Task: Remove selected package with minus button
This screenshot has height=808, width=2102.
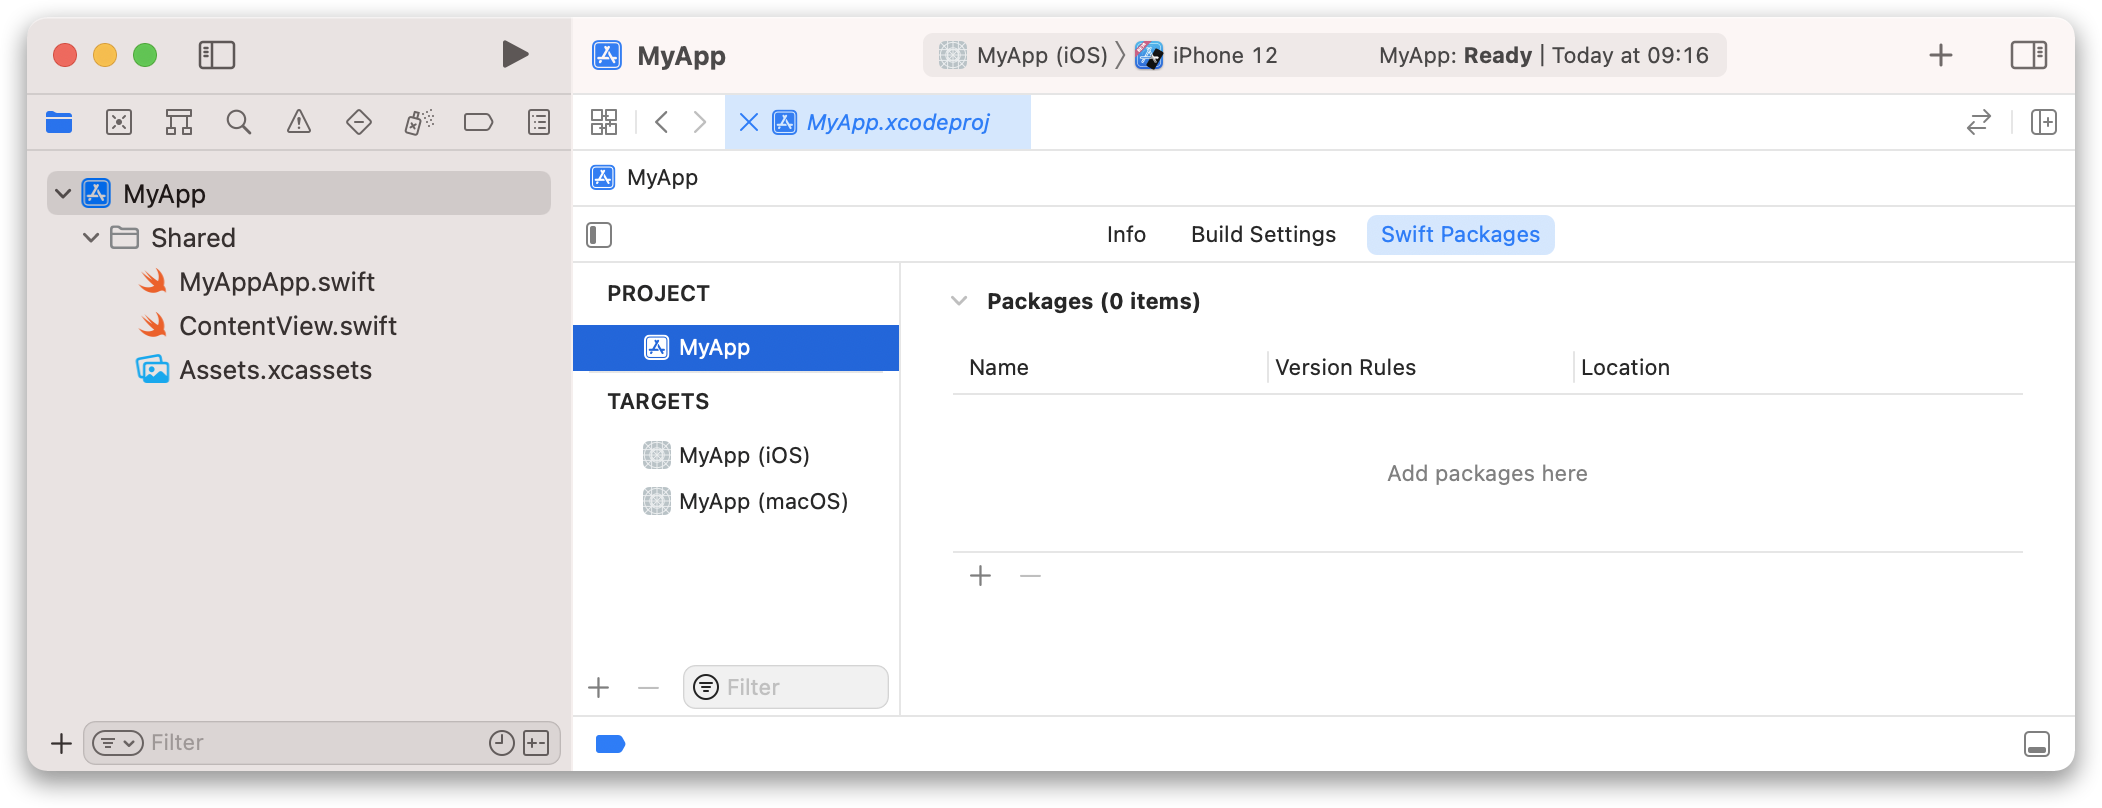Action: pyautogui.click(x=1031, y=576)
